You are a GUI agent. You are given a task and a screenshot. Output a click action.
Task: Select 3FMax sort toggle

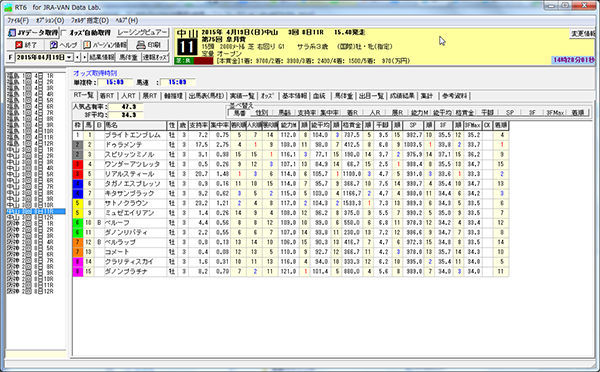click(555, 113)
